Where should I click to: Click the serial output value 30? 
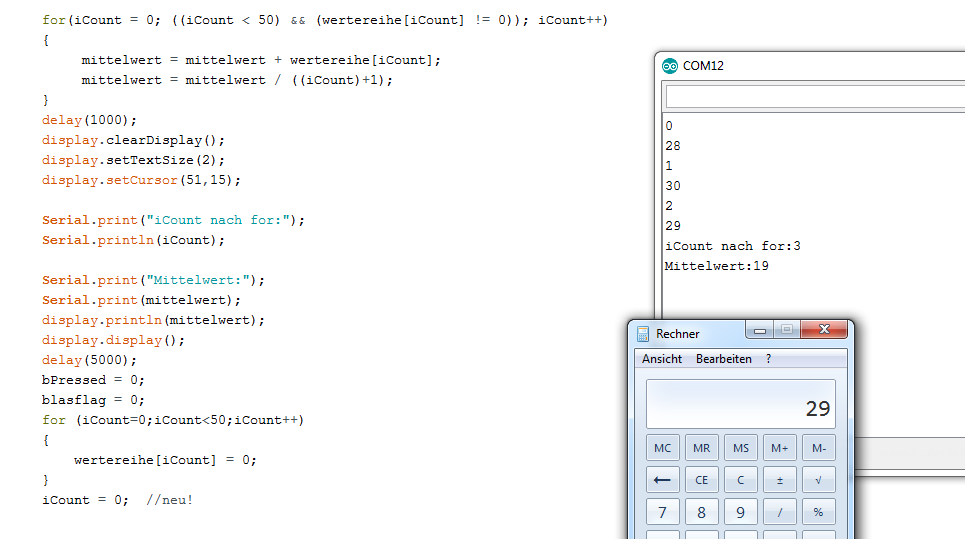(673, 186)
